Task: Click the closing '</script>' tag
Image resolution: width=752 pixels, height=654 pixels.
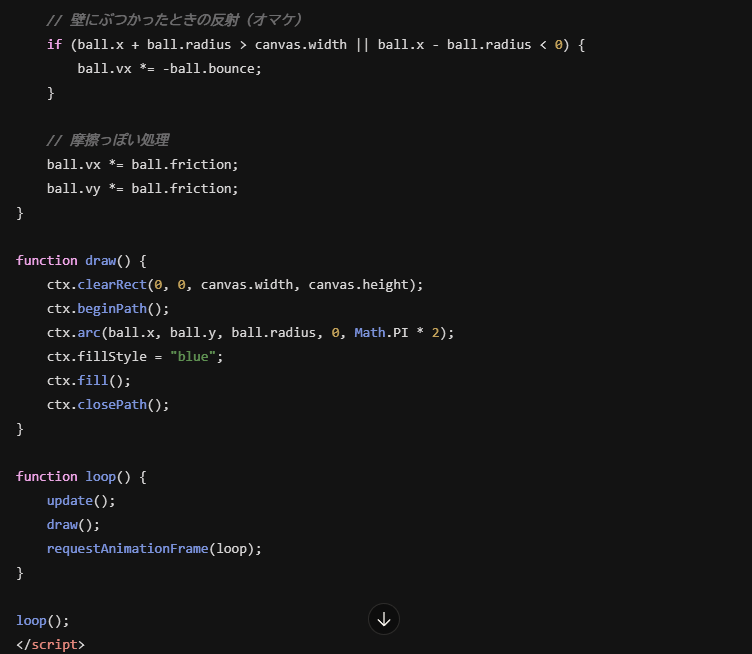Action: pyautogui.click(x=50, y=644)
